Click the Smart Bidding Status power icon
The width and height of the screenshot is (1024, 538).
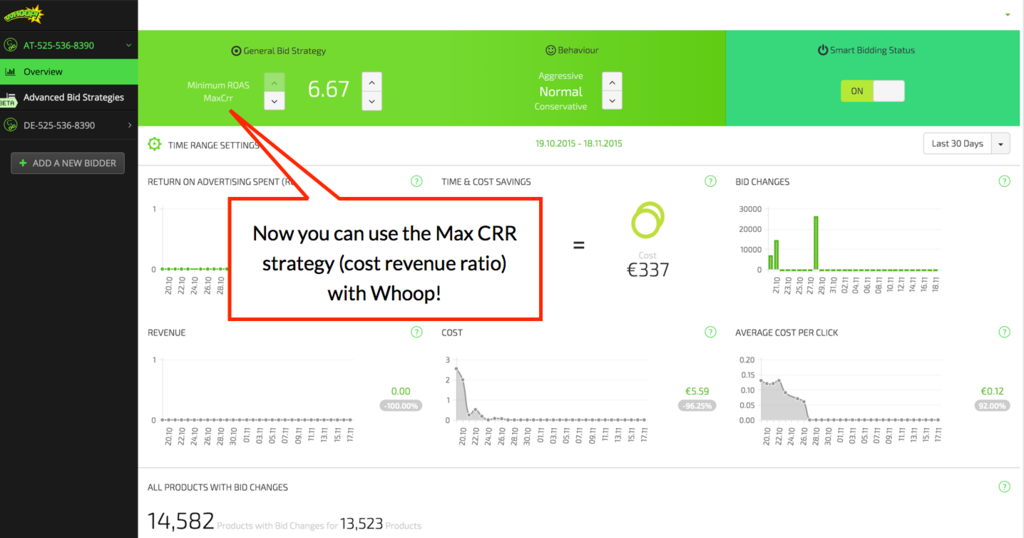[823, 50]
